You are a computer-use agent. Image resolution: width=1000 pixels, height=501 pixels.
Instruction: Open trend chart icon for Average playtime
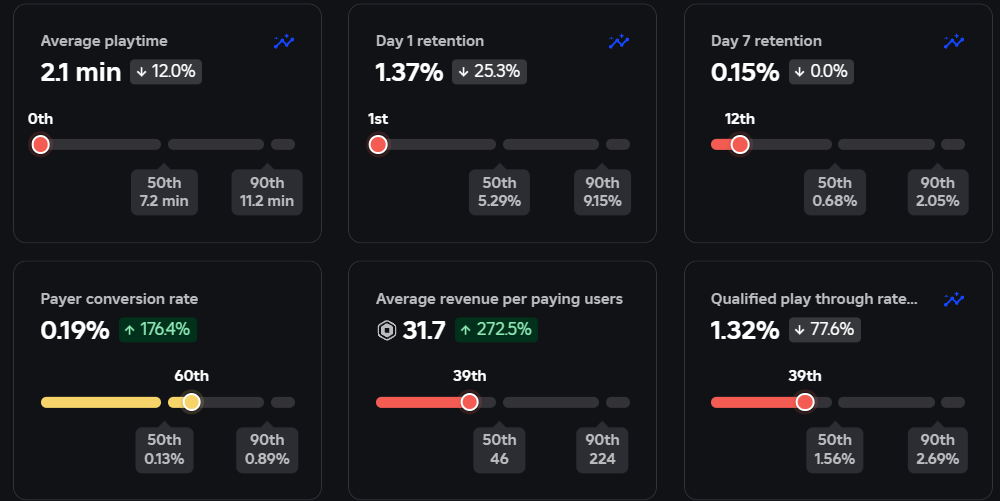coord(284,42)
